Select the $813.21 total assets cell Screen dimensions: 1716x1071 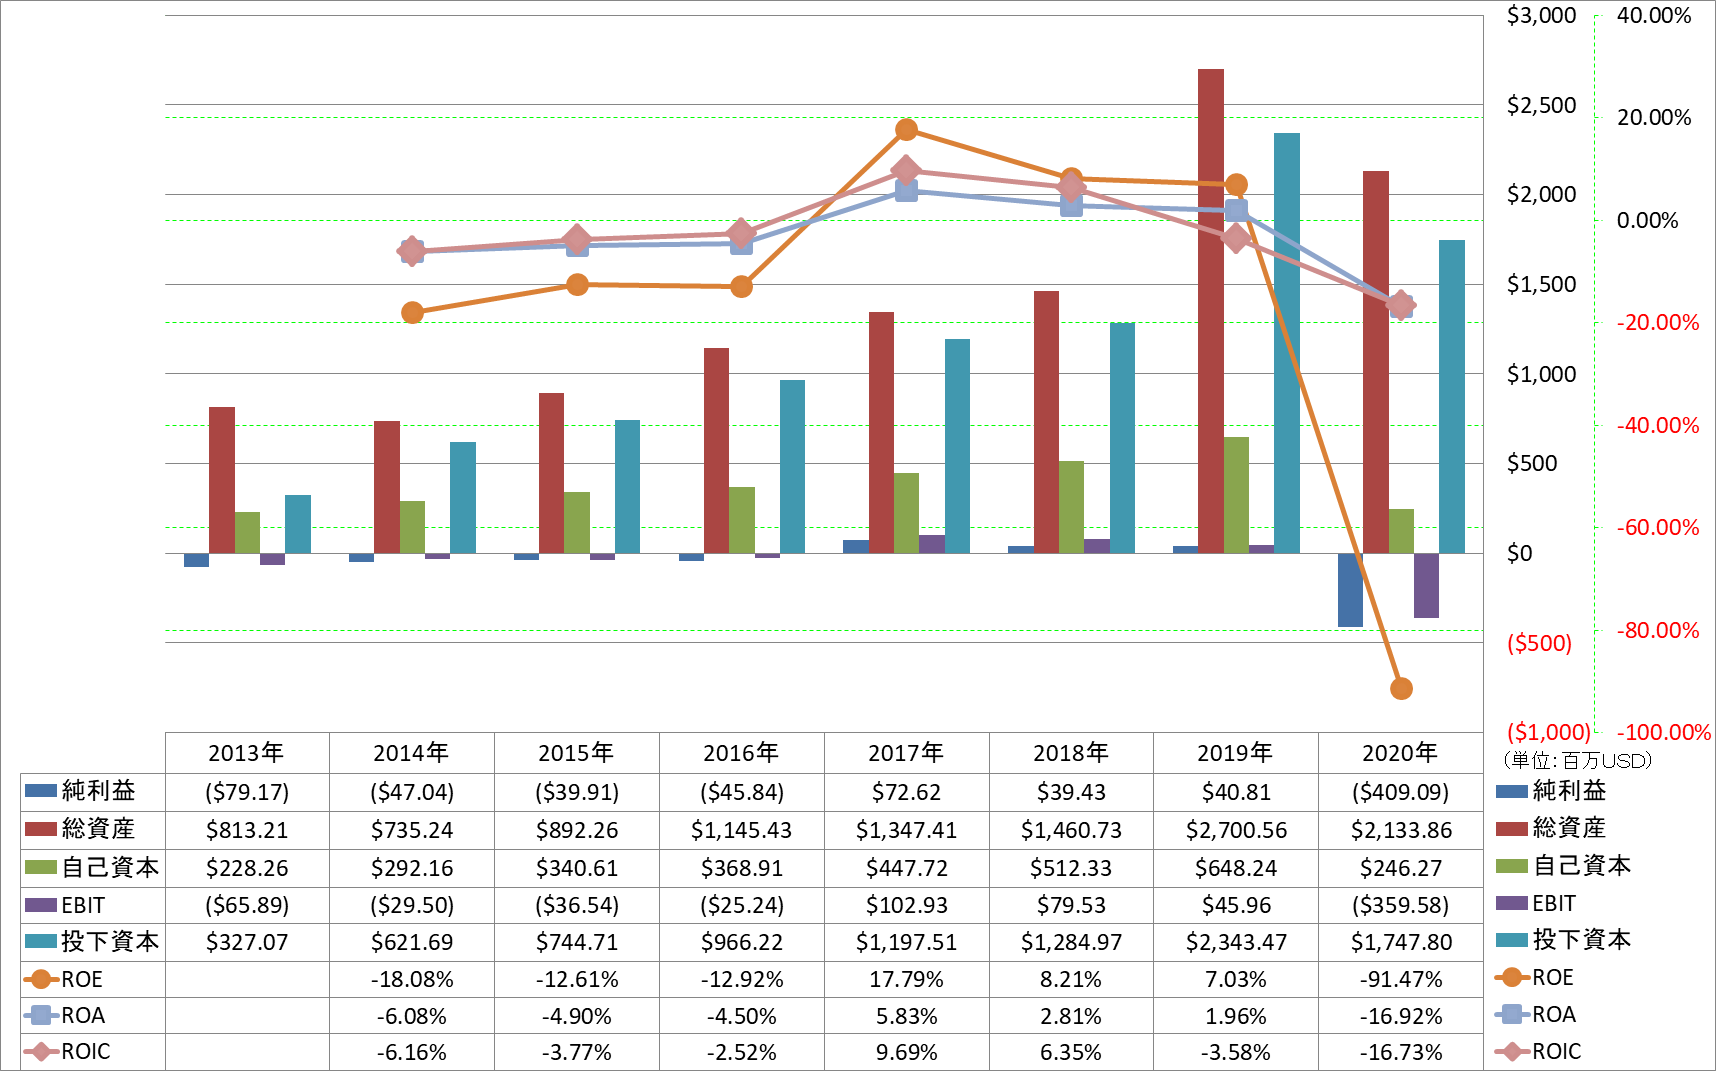(x=247, y=830)
